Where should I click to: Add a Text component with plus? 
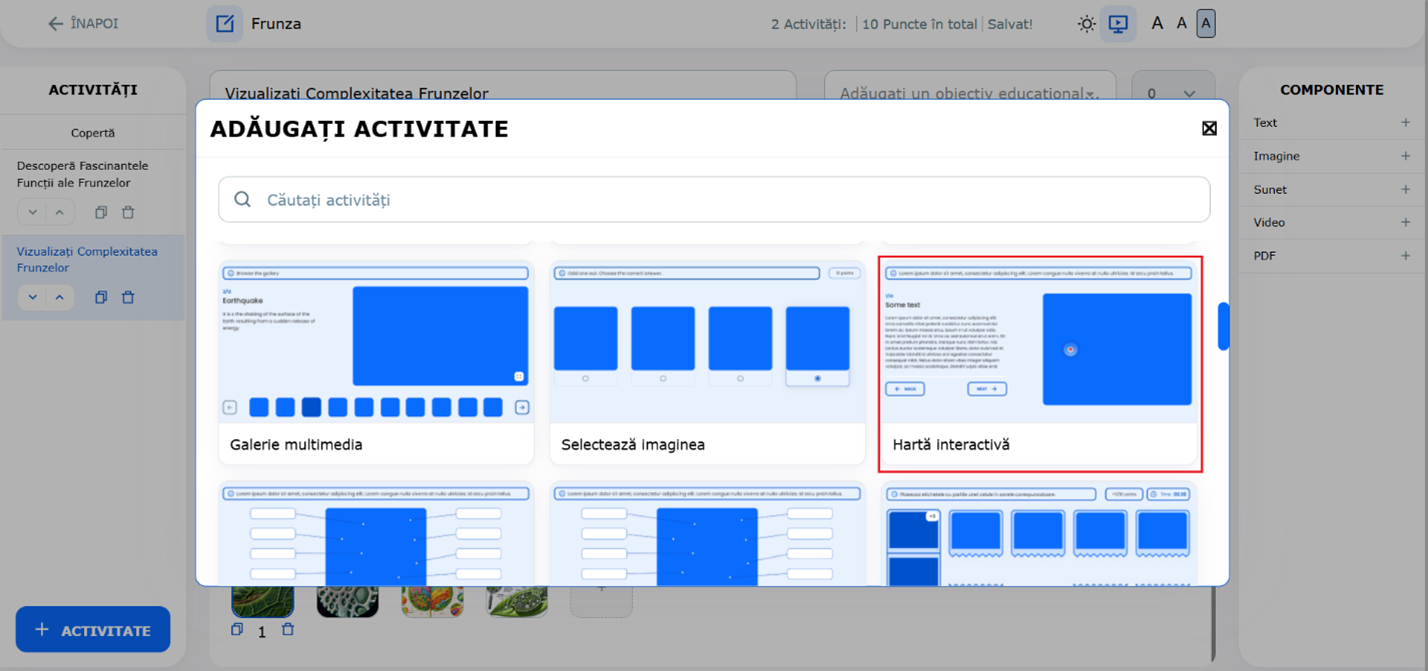pyautogui.click(x=1405, y=123)
